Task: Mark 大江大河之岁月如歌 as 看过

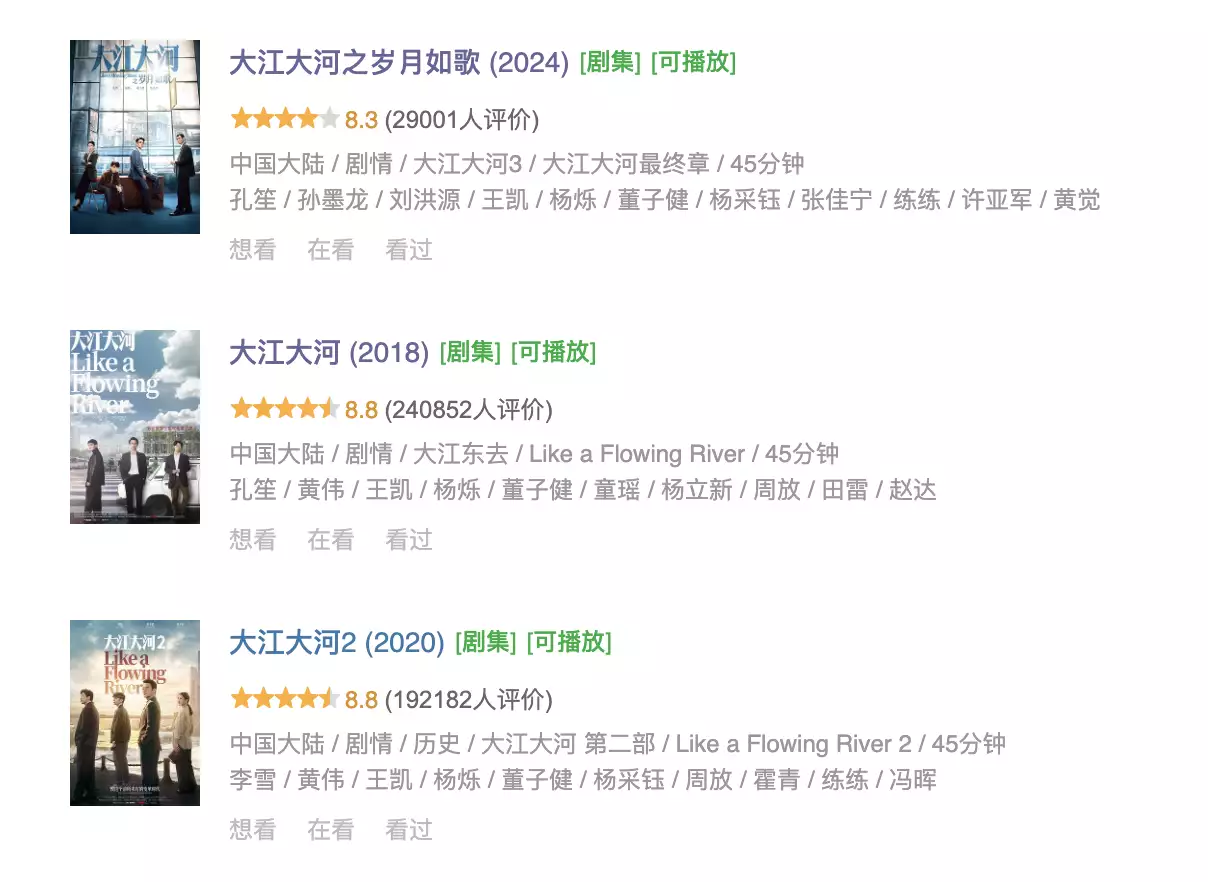Action: (409, 250)
